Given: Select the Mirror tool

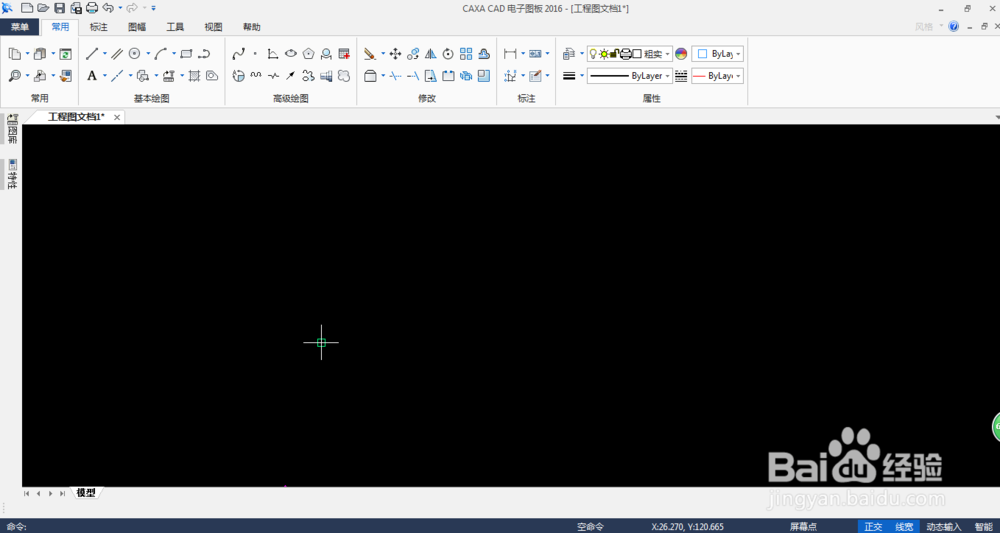Looking at the screenshot, I should coord(430,54).
